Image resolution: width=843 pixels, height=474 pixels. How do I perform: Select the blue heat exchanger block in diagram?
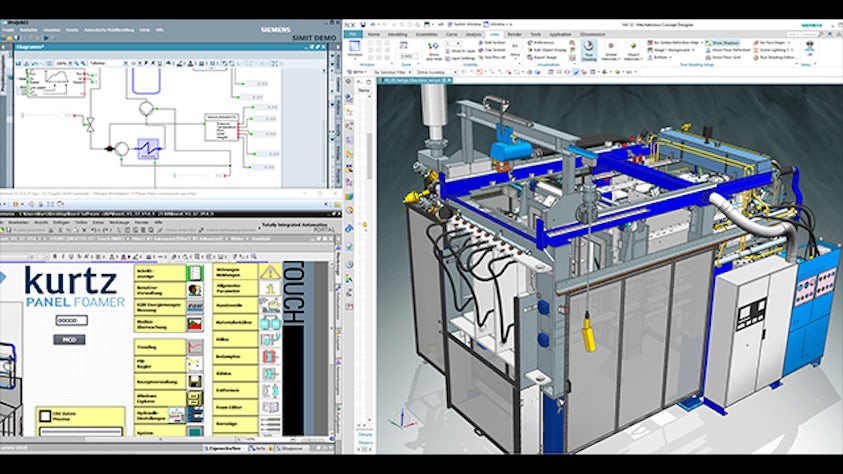pyautogui.click(x=148, y=149)
